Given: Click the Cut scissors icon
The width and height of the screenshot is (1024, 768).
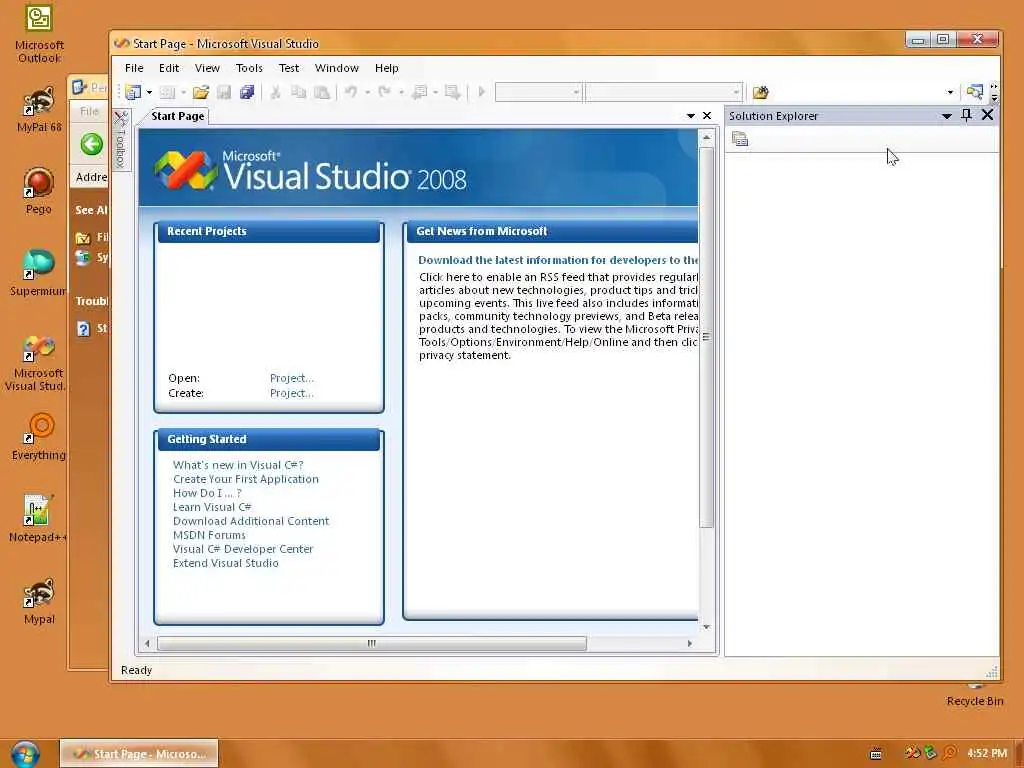Looking at the screenshot, I should tap(276, 92).
